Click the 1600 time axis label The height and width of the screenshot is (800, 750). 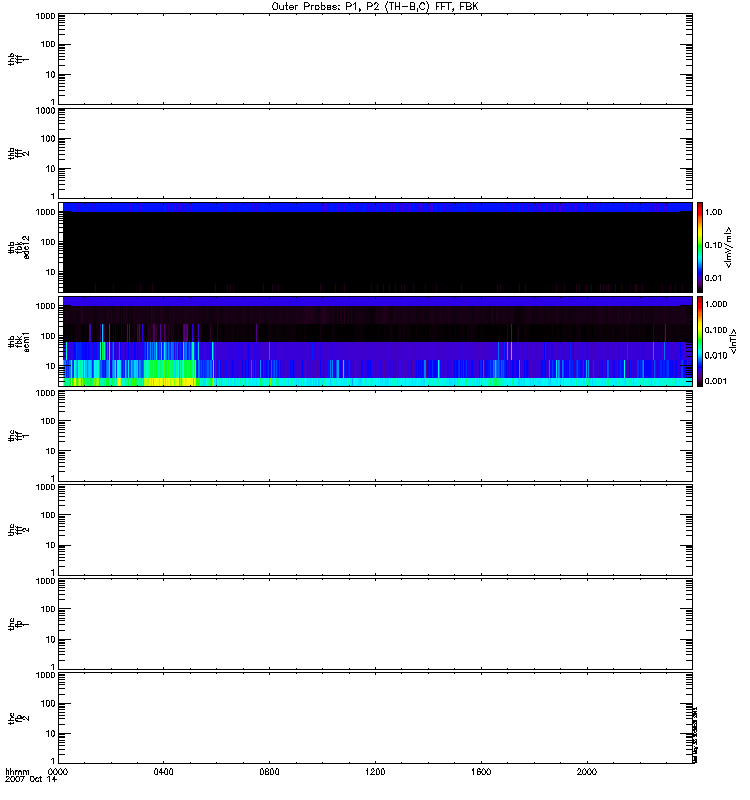point(481,773)
